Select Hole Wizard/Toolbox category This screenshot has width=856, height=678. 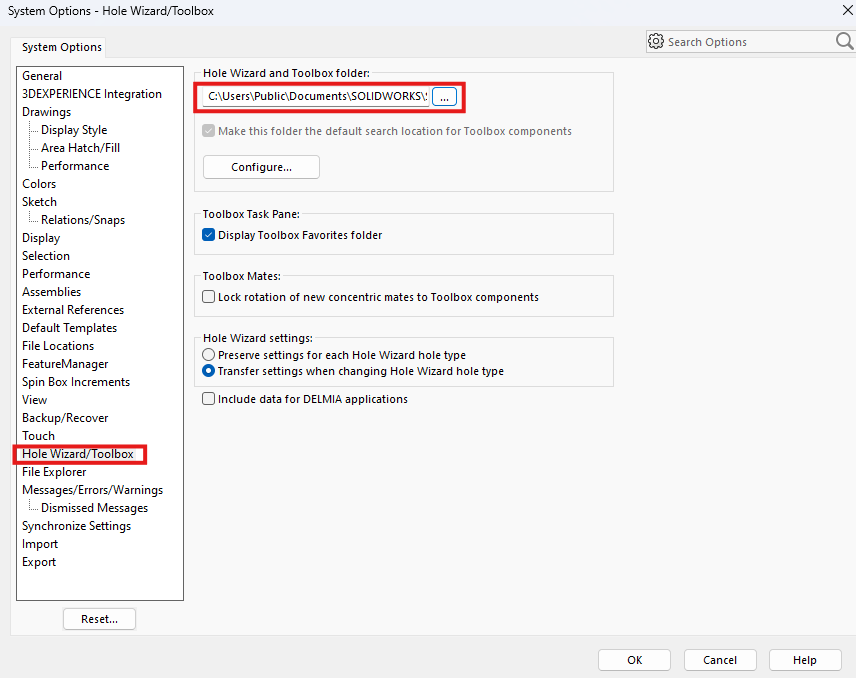78,454
